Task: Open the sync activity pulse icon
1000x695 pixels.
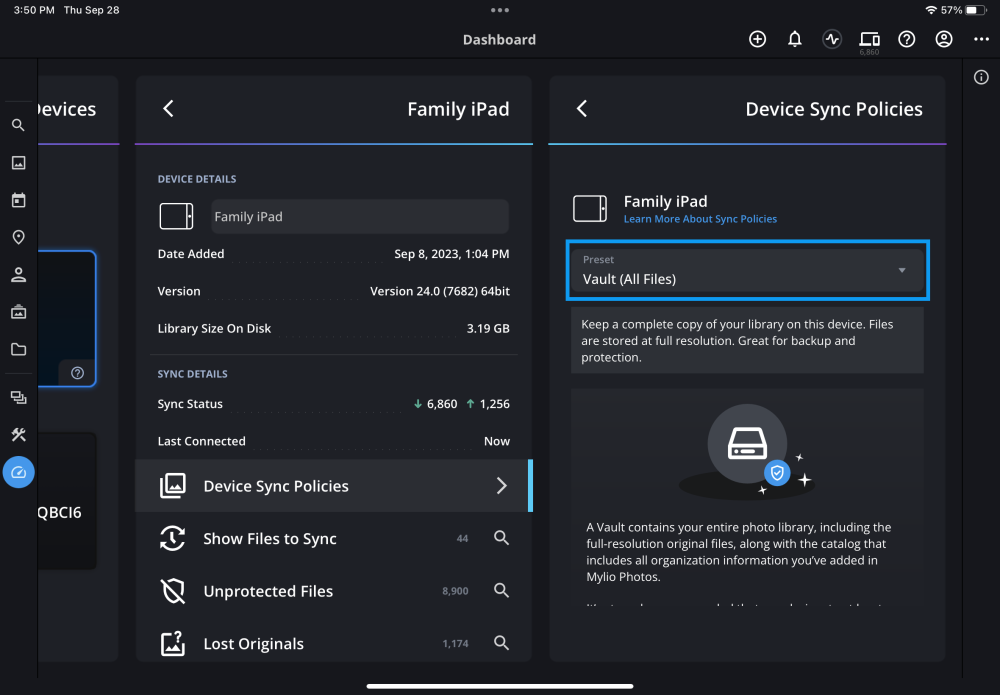Action: coord(832,39)
